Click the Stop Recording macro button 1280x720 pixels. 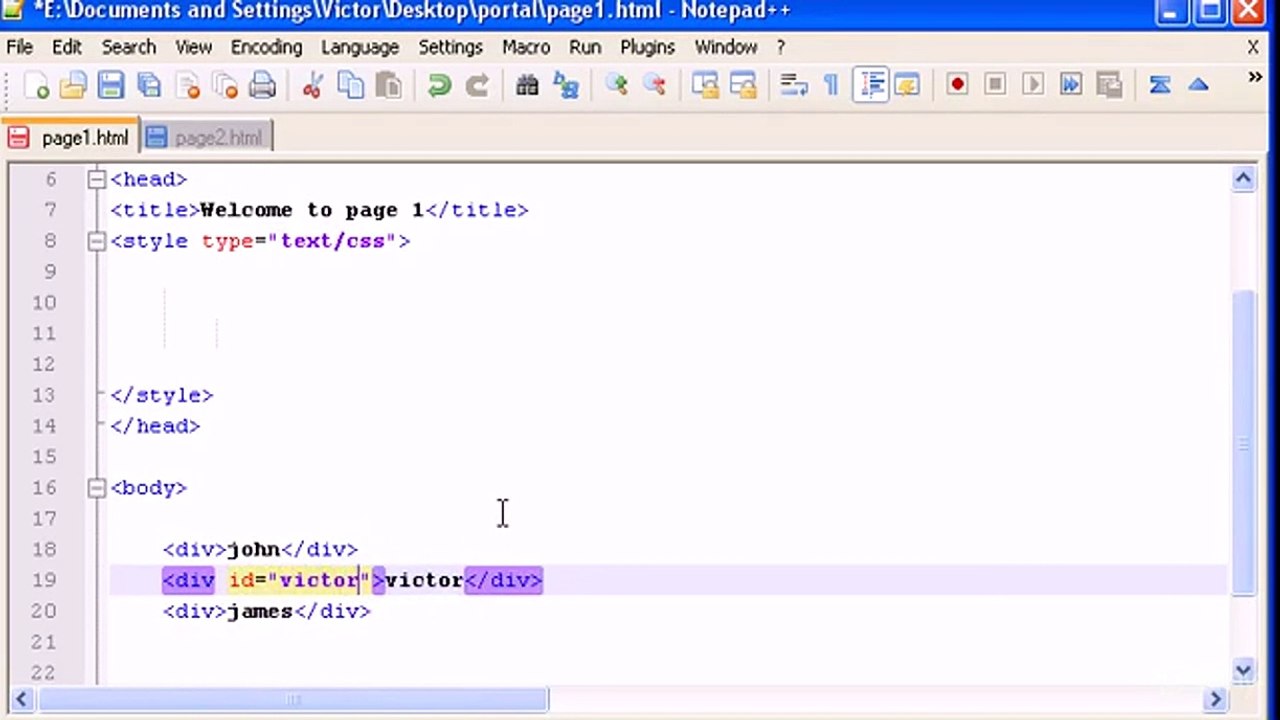coord(995,86)
